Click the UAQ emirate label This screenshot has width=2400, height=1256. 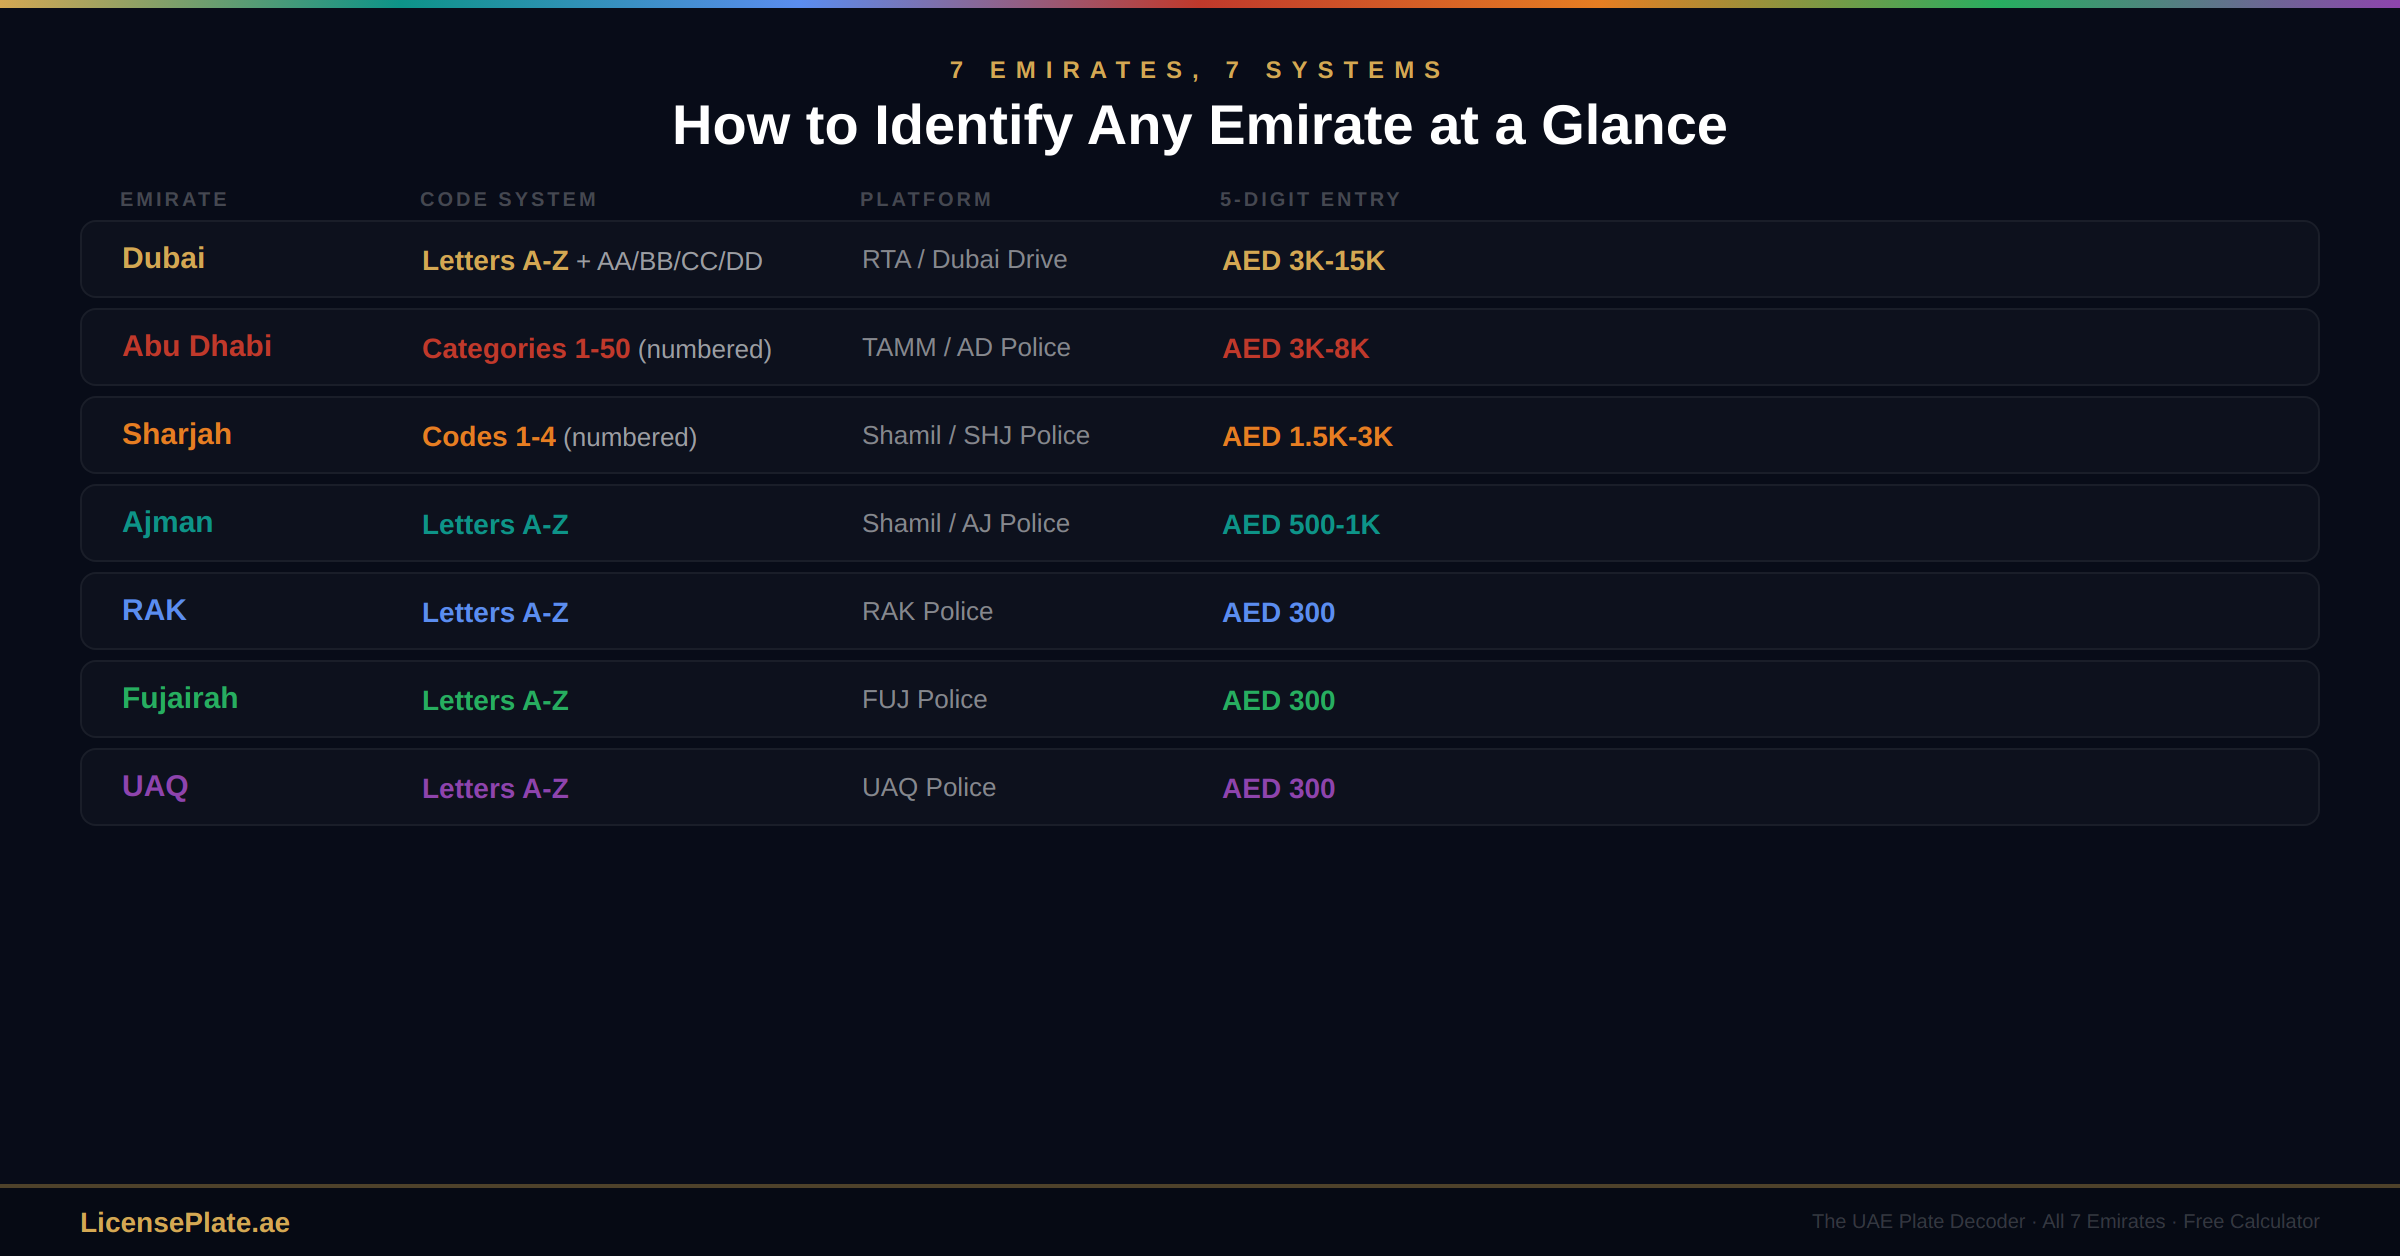click(x=154, y=787)
